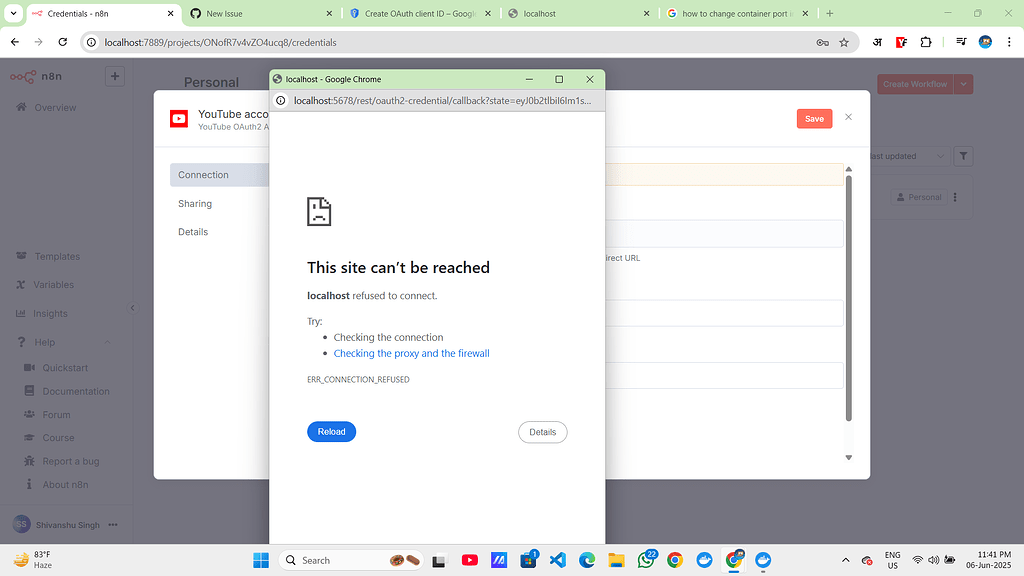Open the Insights panel
Screen dimensions: 1024x576
(x=55, y=313)
